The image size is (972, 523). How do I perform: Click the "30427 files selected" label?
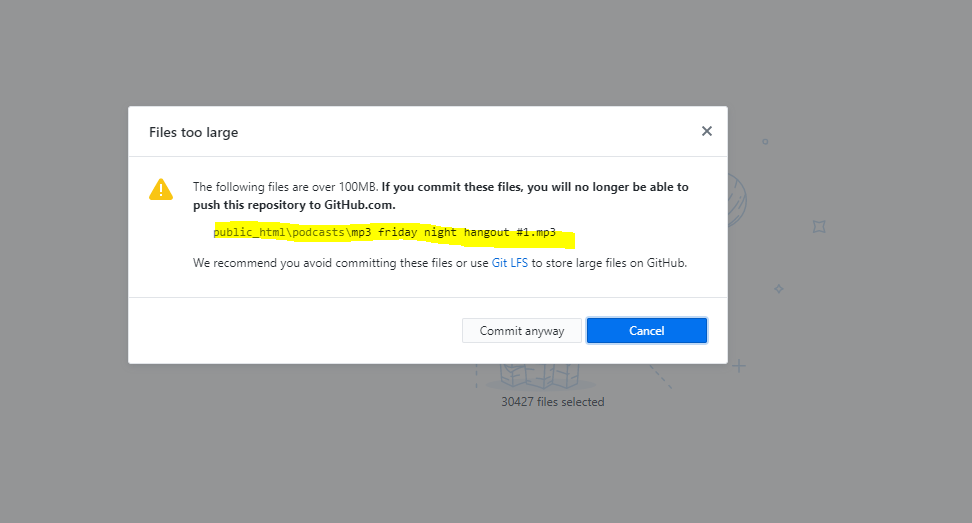click(552, 402)
